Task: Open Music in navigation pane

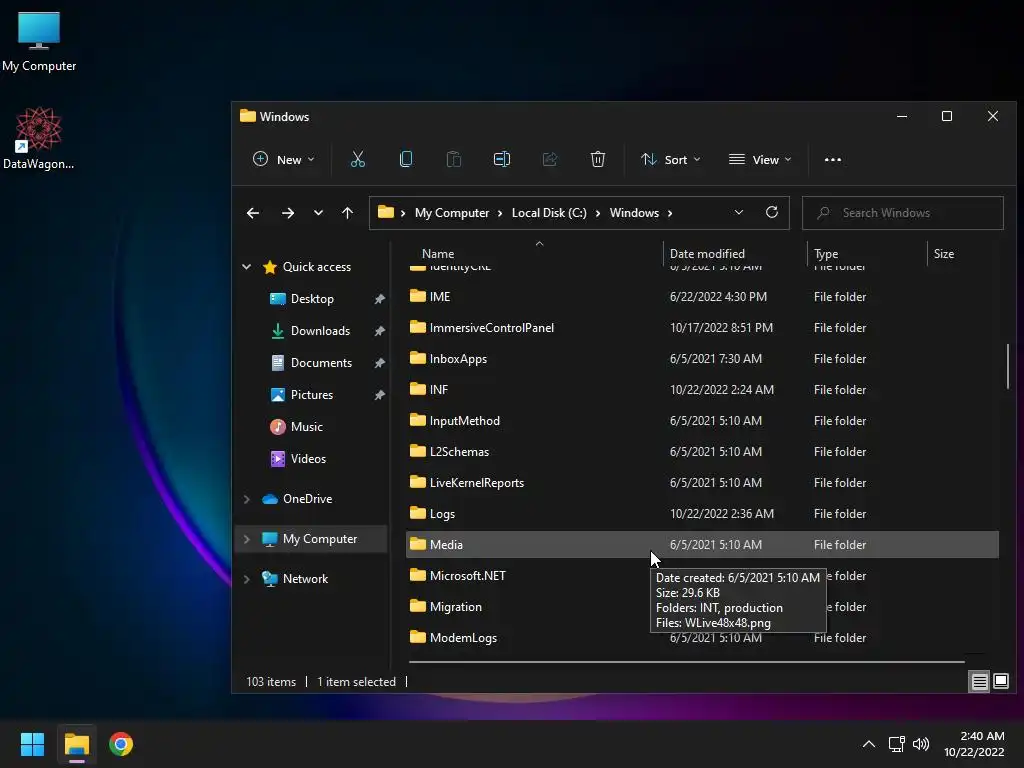Action: pyautogui.click(x=306, y=426)
